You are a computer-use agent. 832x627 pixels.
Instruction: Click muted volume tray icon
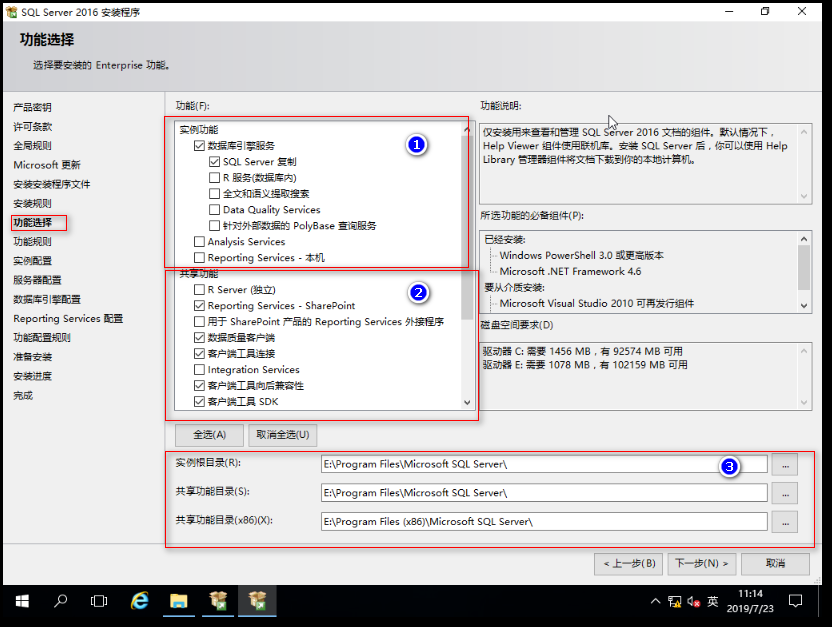click(x=694, y=602)
